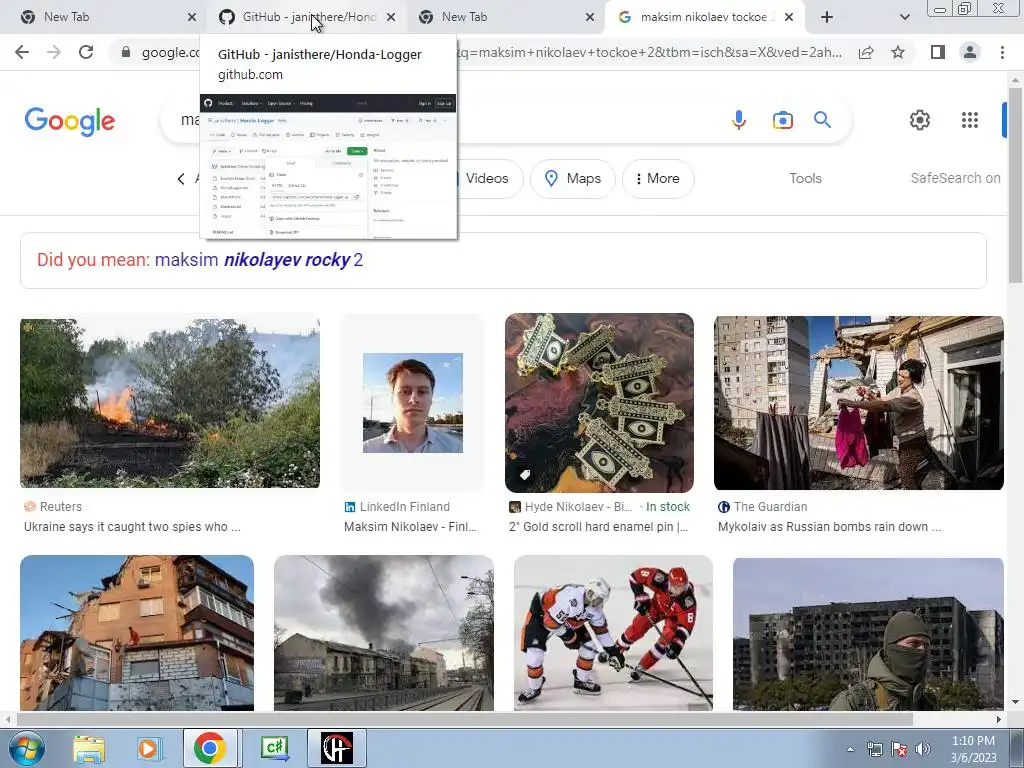Viewport: 1024px width, 768px height.
Task: Click the SafeSearch on setting
Action: [x=955, y=178]
